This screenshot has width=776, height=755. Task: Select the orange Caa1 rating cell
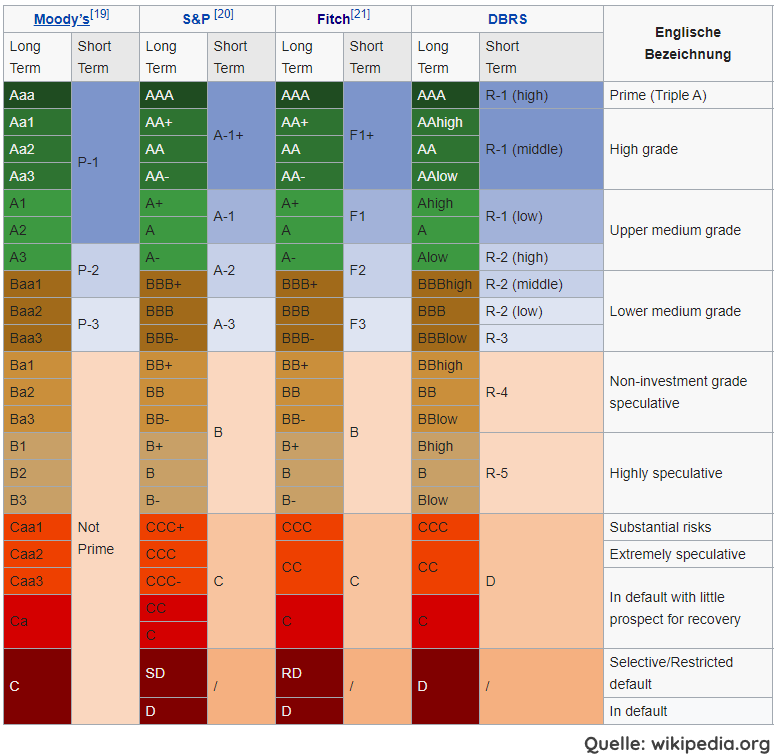pyautogui.click(x=37, y=527)
